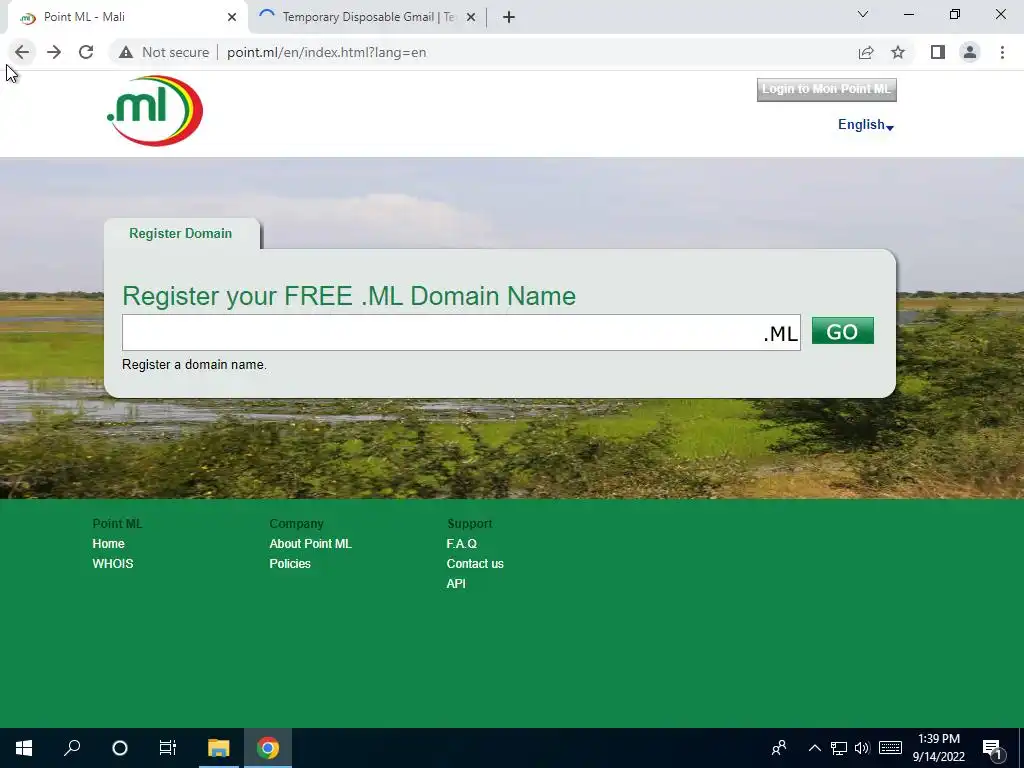The width and height of the screenshot is (1024, 768).
Task: Open the taskbar clock and date
Action: point(938,748)
